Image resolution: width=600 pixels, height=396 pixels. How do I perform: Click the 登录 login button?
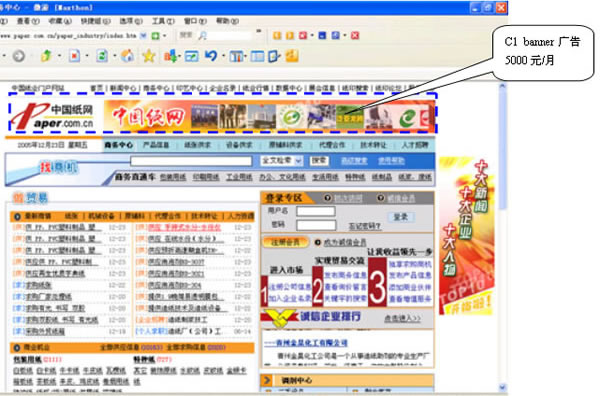coord(401,217)
